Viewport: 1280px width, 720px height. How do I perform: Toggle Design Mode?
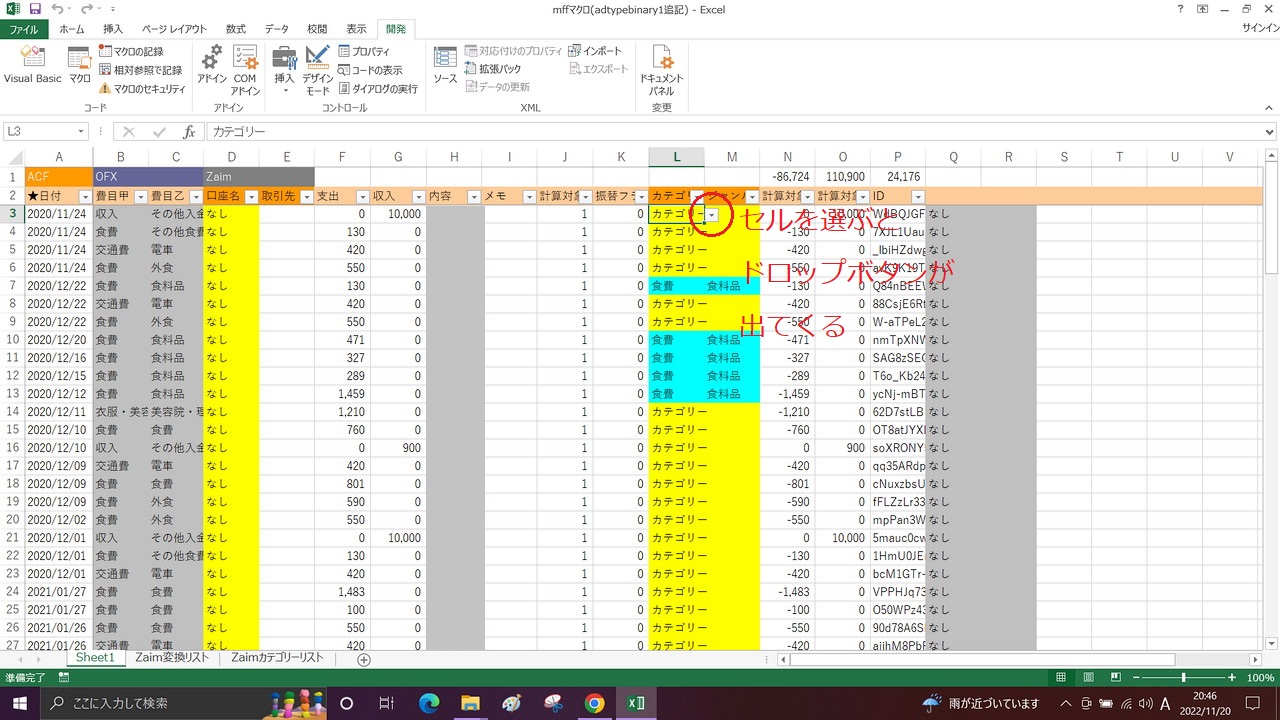[x=317, y=70]
